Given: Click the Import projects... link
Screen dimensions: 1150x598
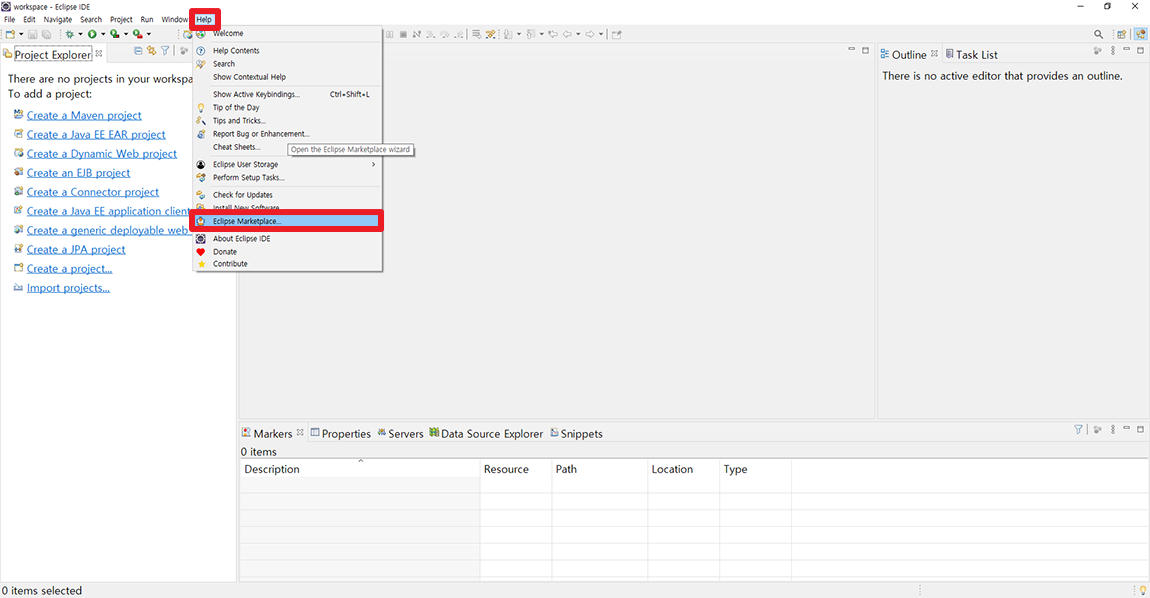Looking at the screenshot, I should coord(68,288).
